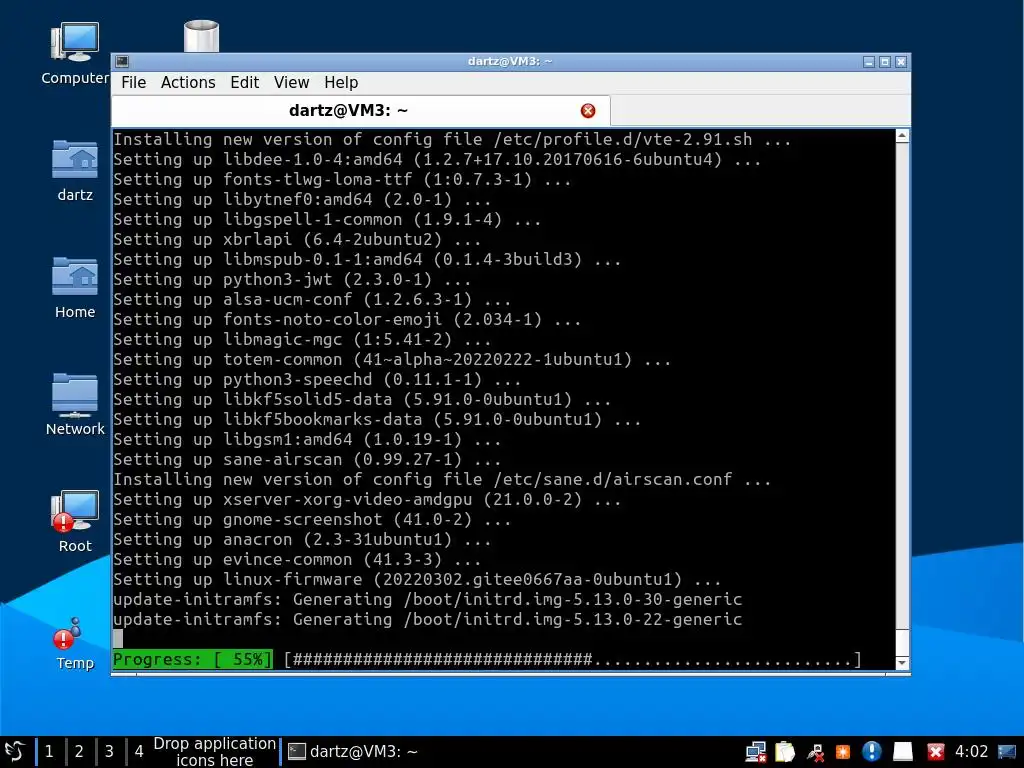This screenshot has height=768, width=1024.
Task: Open the Home folder desktop icon
Action: point(74,287)
